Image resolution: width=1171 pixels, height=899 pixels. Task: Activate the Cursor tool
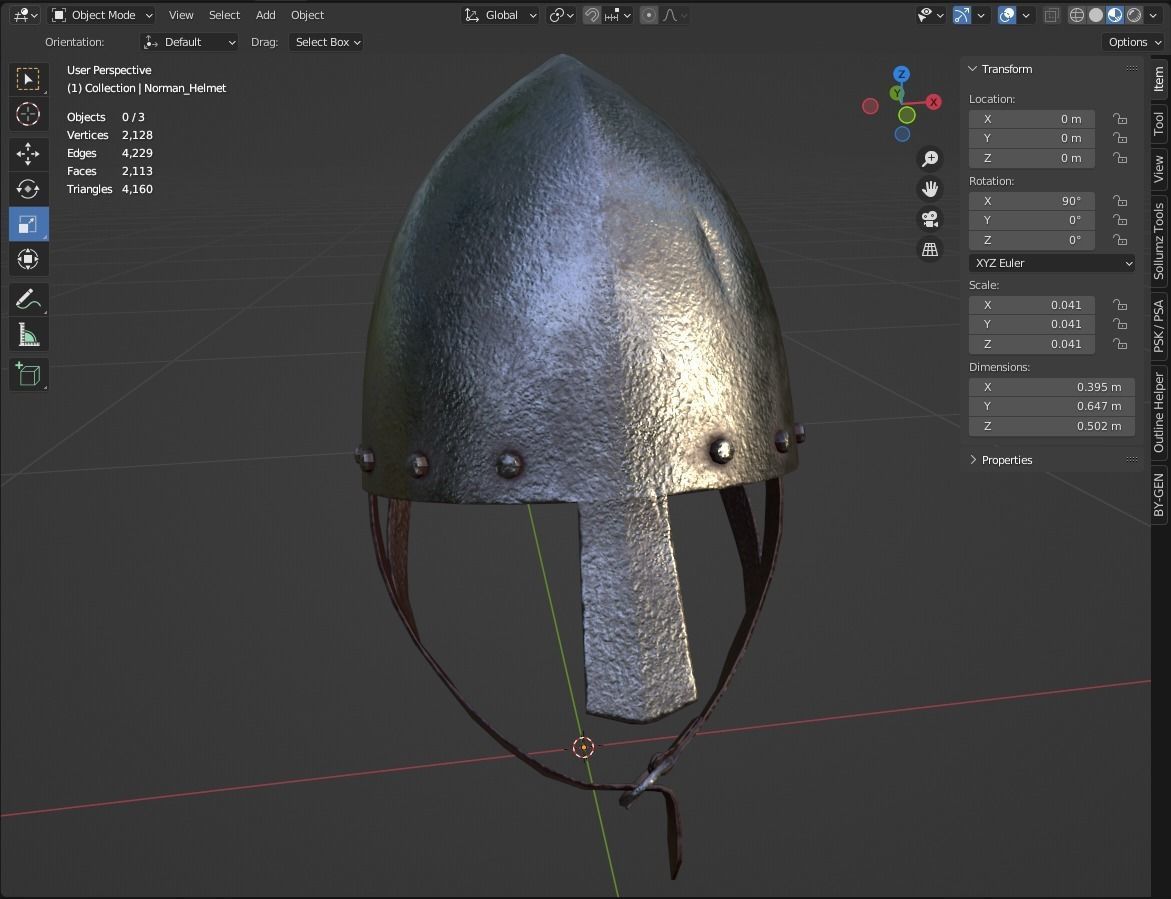click(28, 114)
